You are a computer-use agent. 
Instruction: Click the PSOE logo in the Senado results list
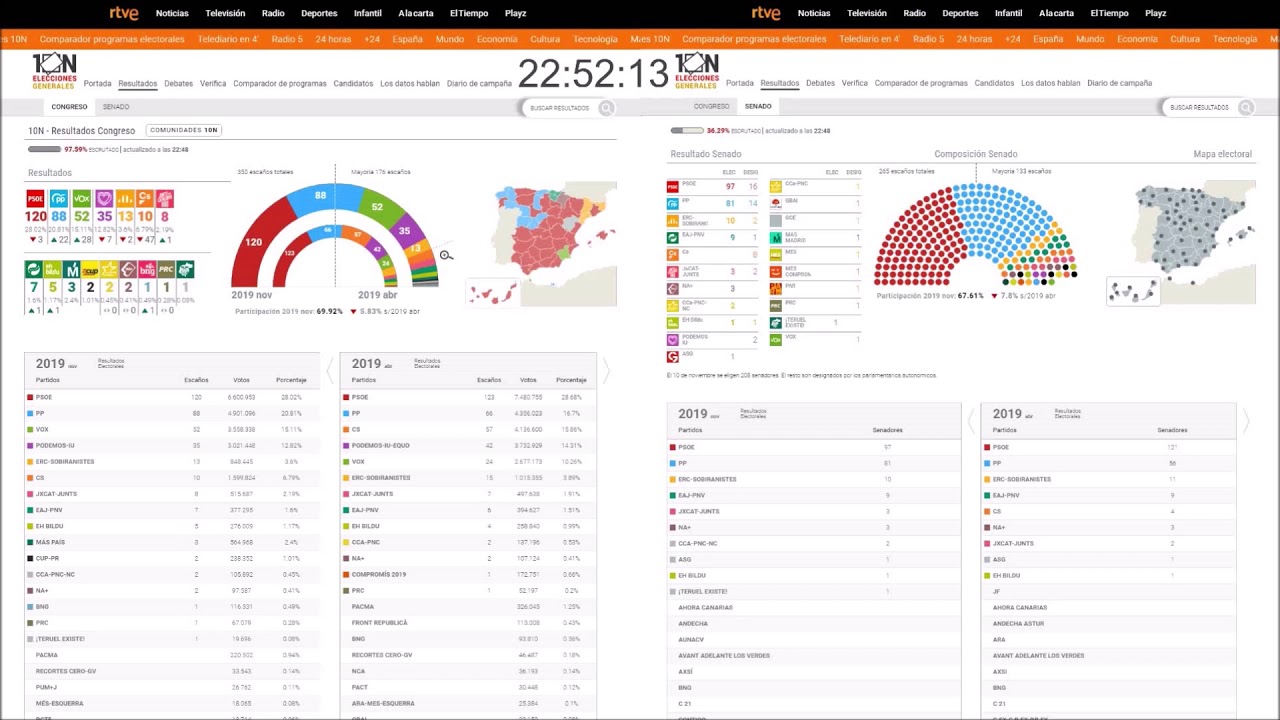pos(673,187)
